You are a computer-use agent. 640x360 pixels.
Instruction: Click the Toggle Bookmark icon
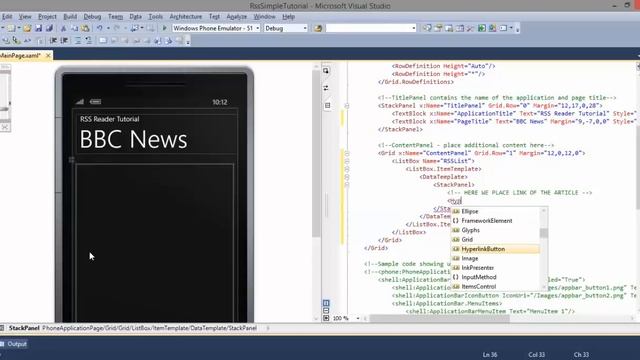[103, 40]
